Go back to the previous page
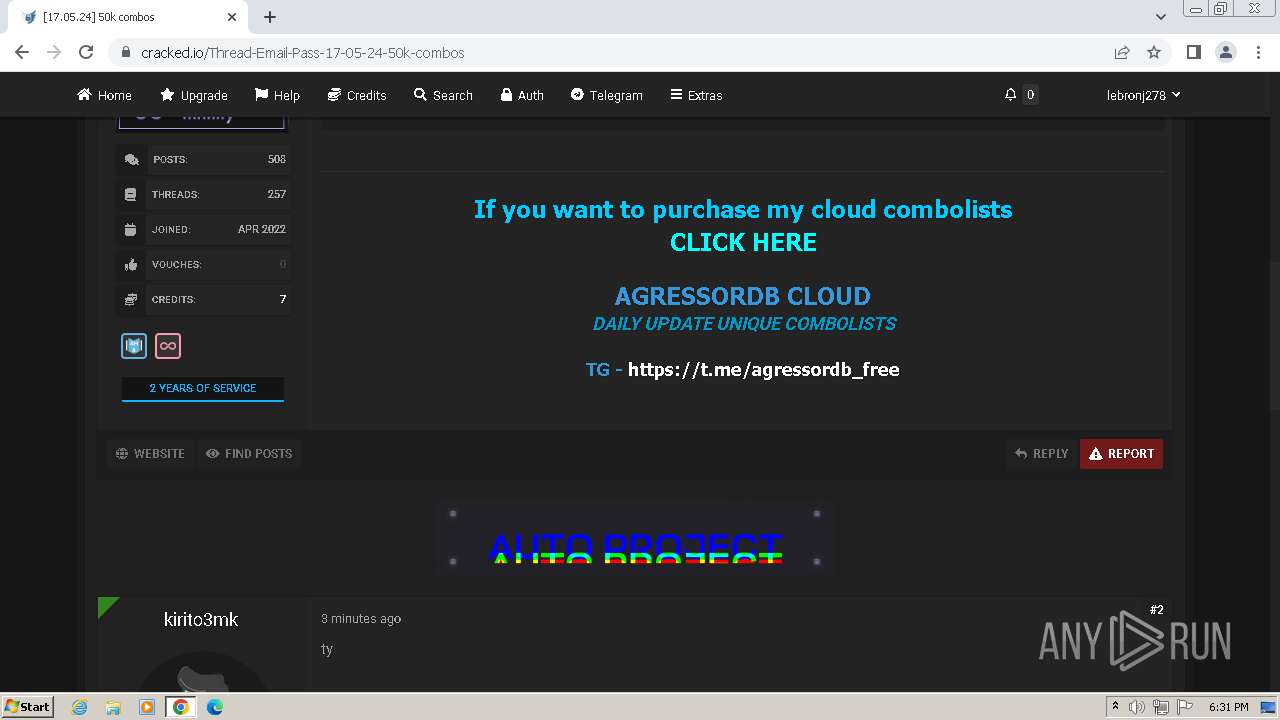 [x=22, y=52]
